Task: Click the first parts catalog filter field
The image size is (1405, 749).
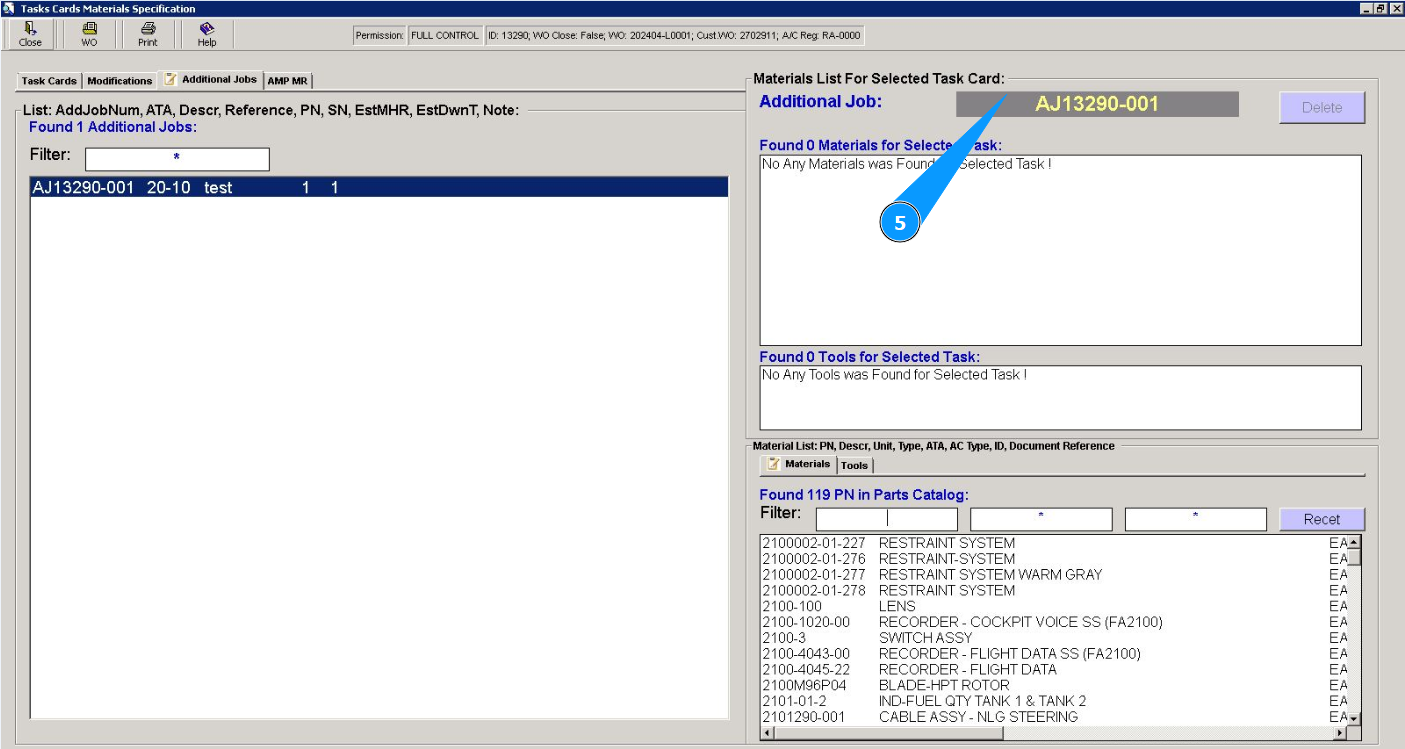Action: [887, 519]
